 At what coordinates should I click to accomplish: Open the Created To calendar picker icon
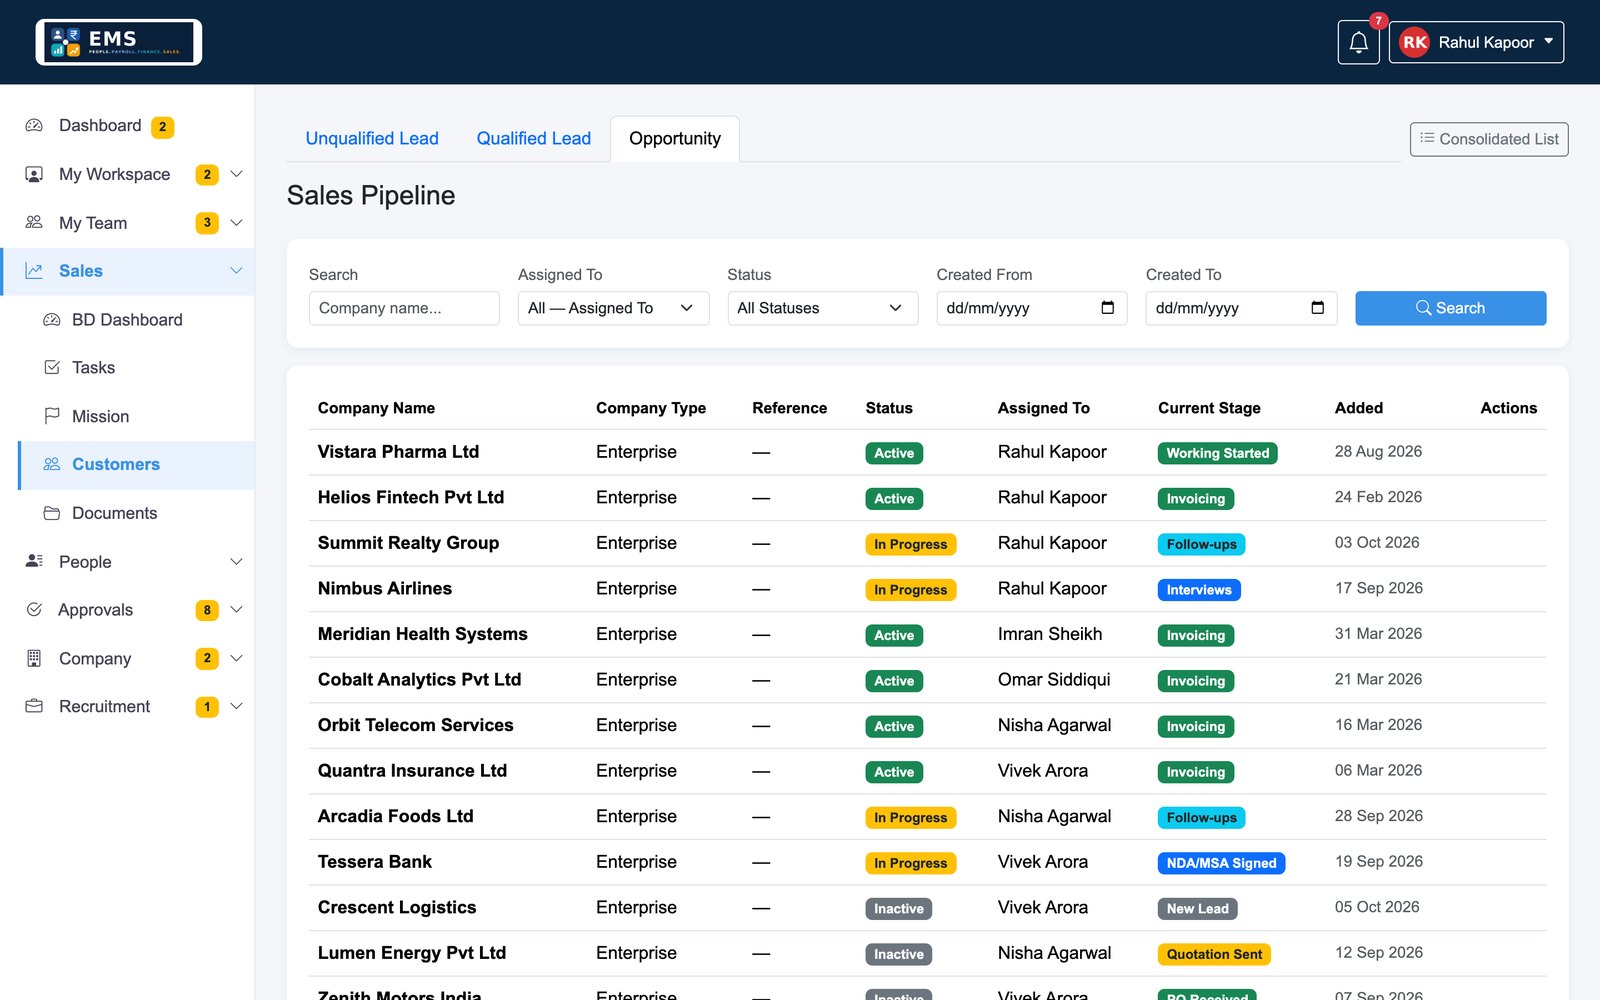(x=1317, y=308)
